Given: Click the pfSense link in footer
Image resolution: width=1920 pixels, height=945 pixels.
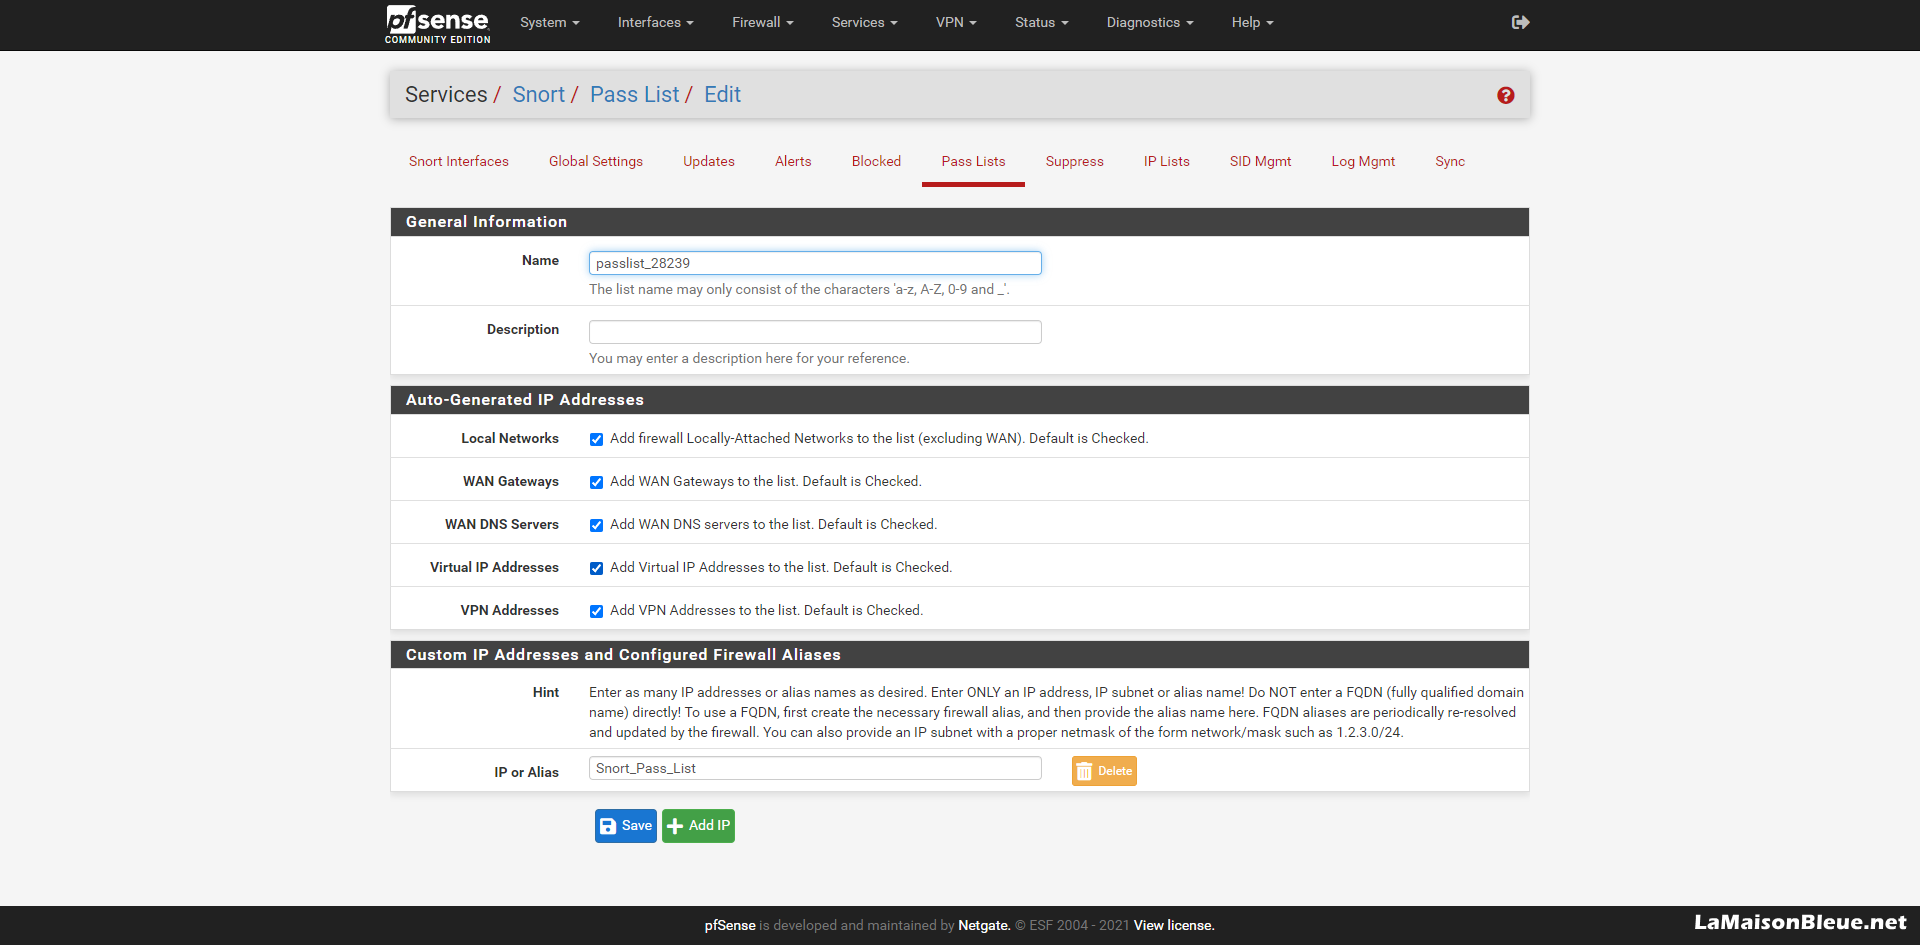Looking at the screenshot, I should [730, 926].
